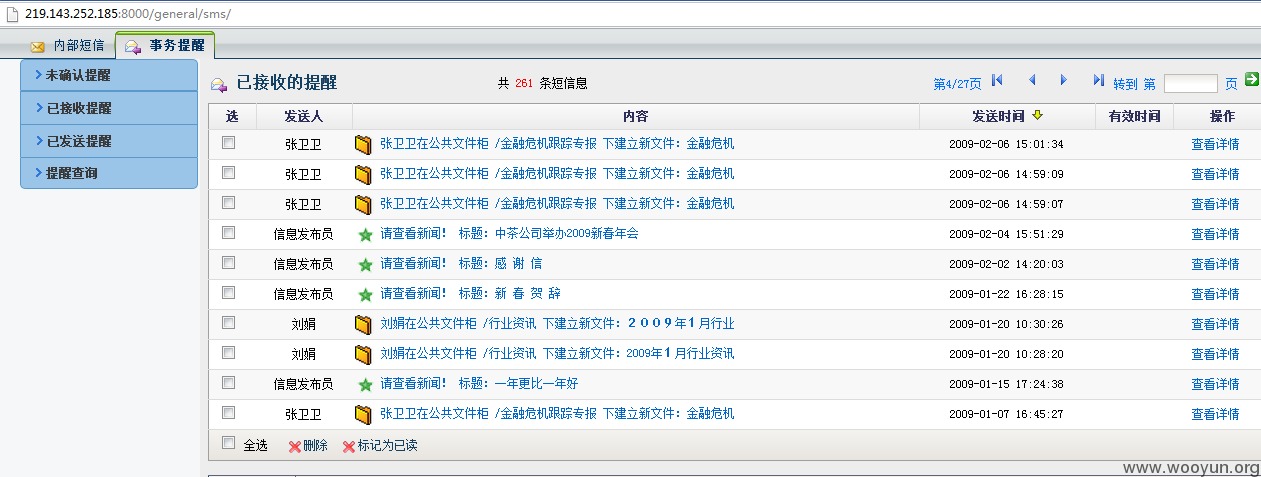Click reminder icon on 事务提醒 tab
The image size is (1261, 477).
[x=133, y=46]
